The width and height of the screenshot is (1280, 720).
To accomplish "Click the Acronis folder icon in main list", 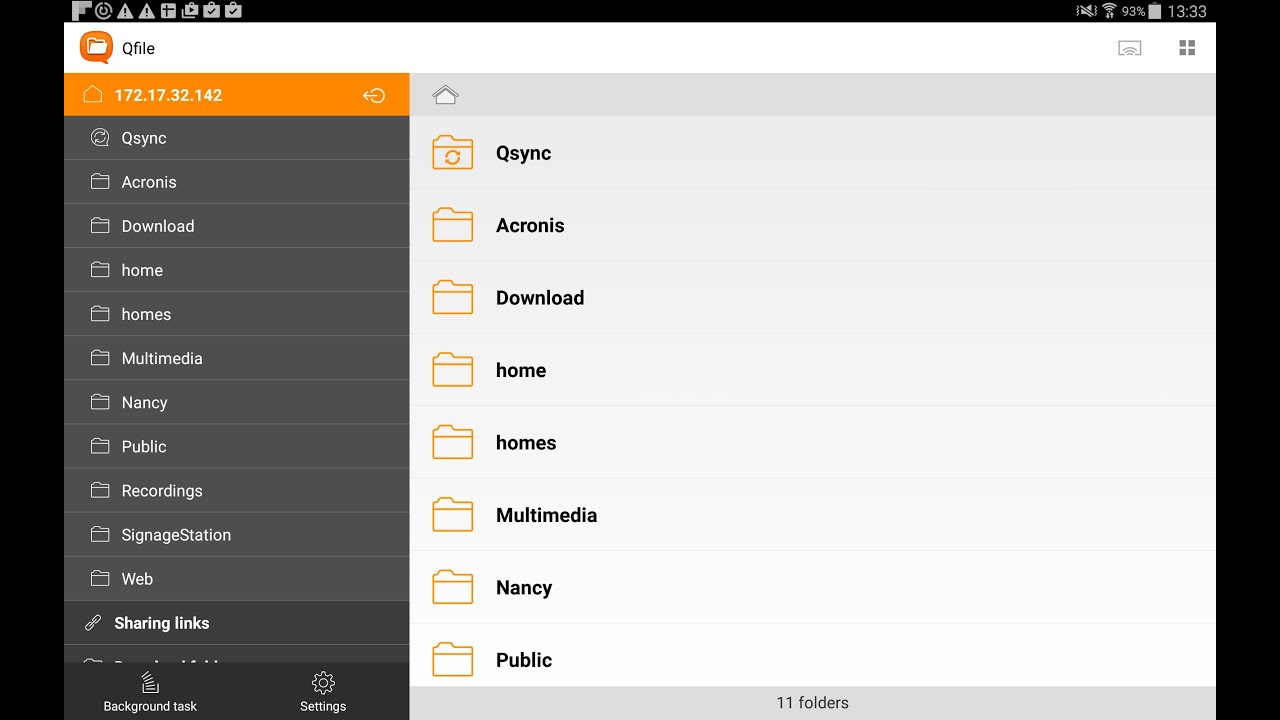I will 453,225.
